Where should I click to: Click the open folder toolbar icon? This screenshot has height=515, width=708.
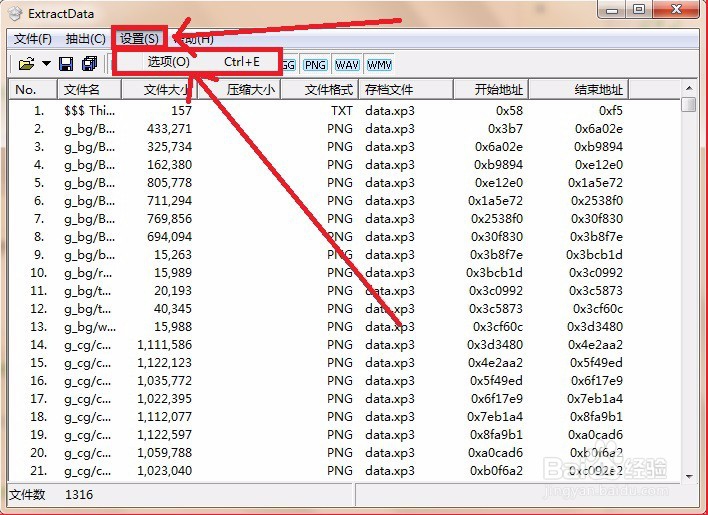coord(27,64)
